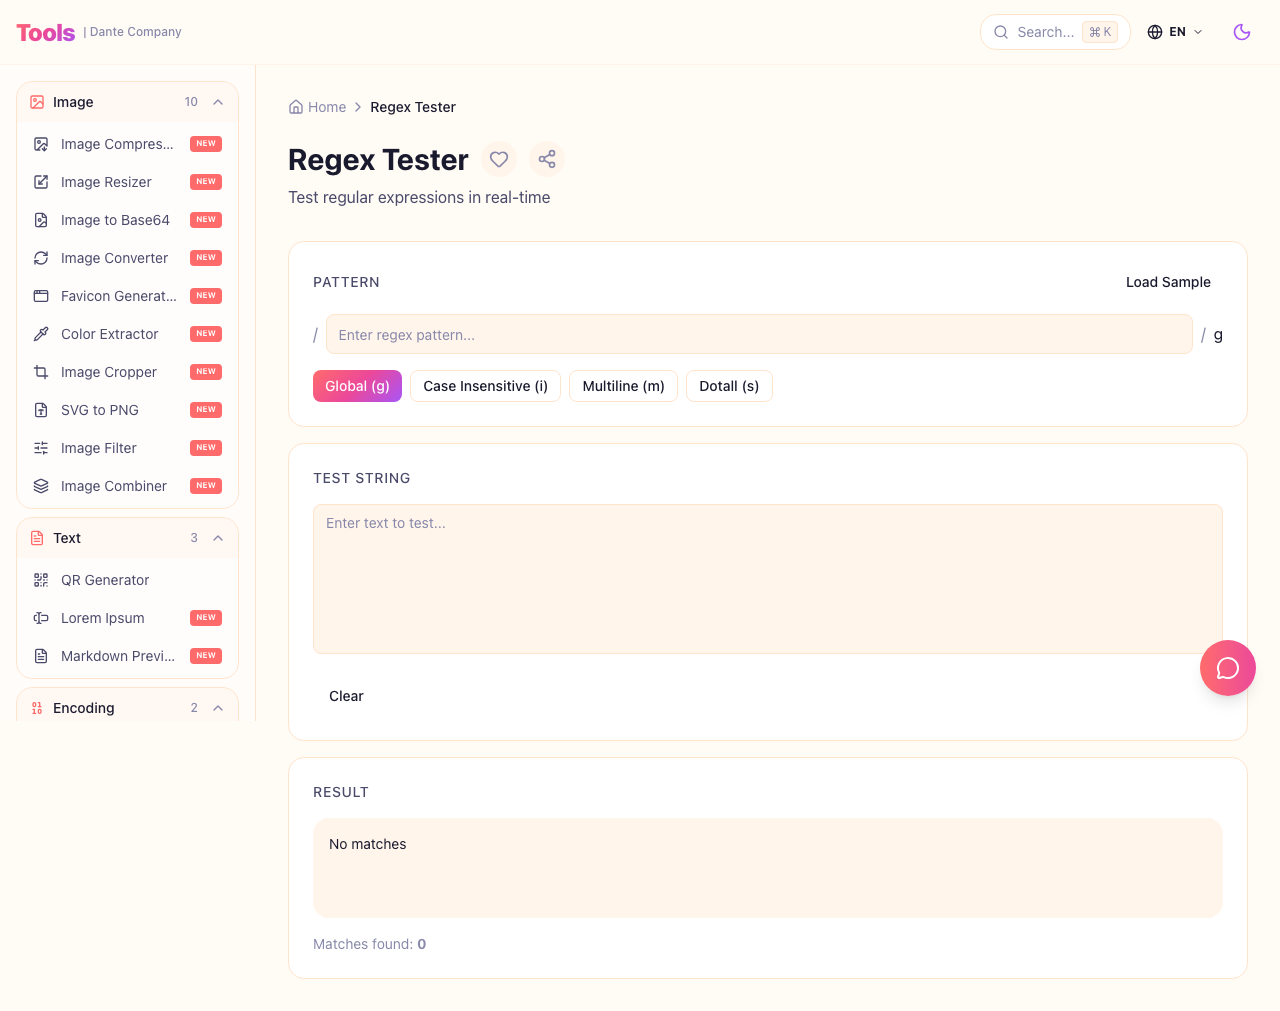
Task: Open the Lorem Ipsum tool
Action: click(x=103, y=618)
